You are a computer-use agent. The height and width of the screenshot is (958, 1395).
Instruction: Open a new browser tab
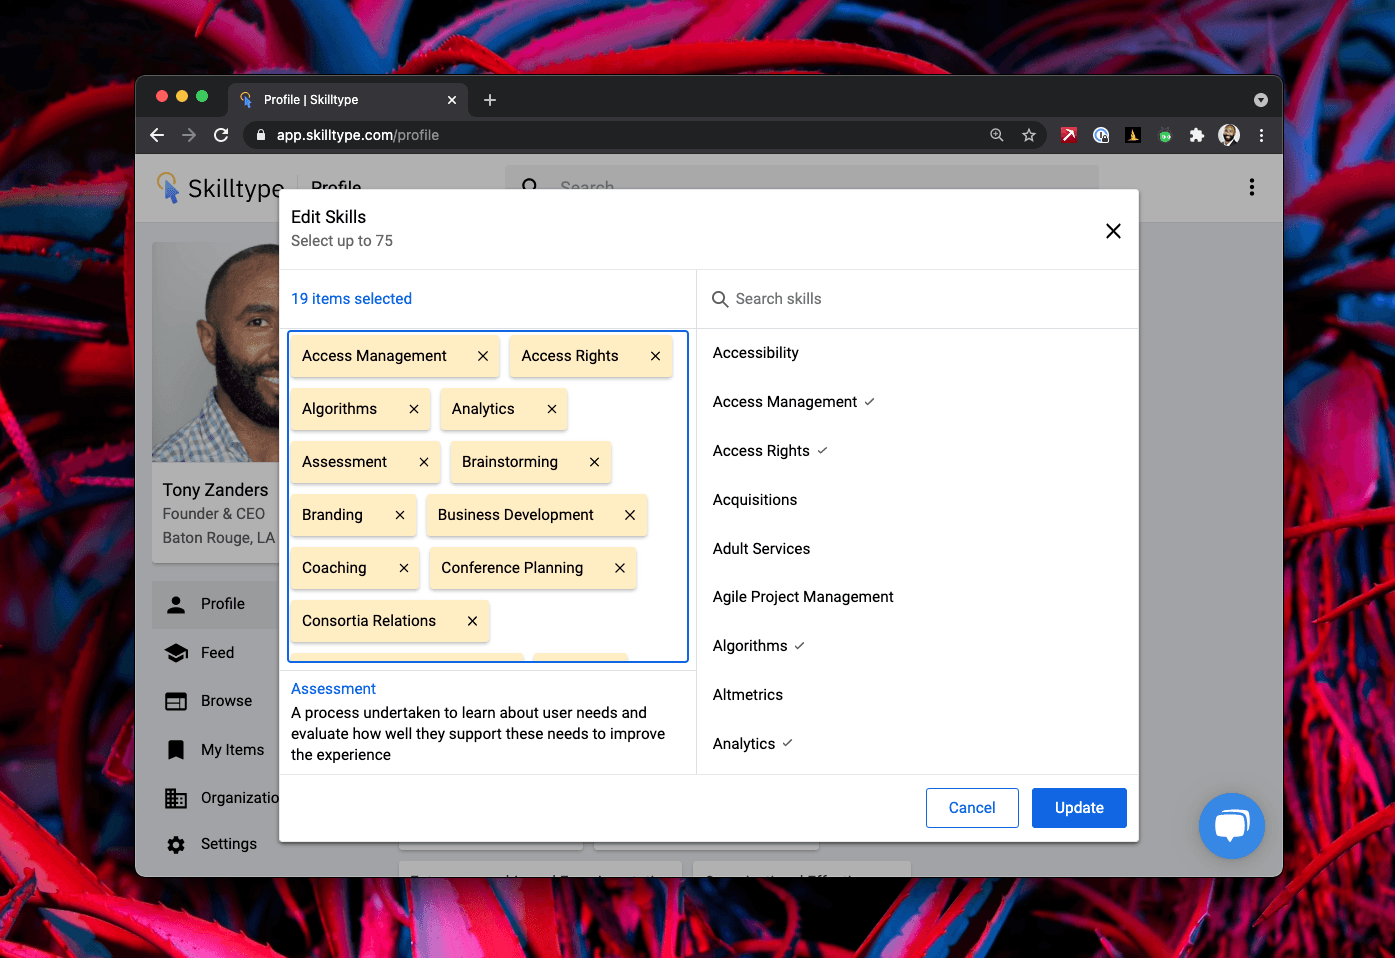pos(490,100)
